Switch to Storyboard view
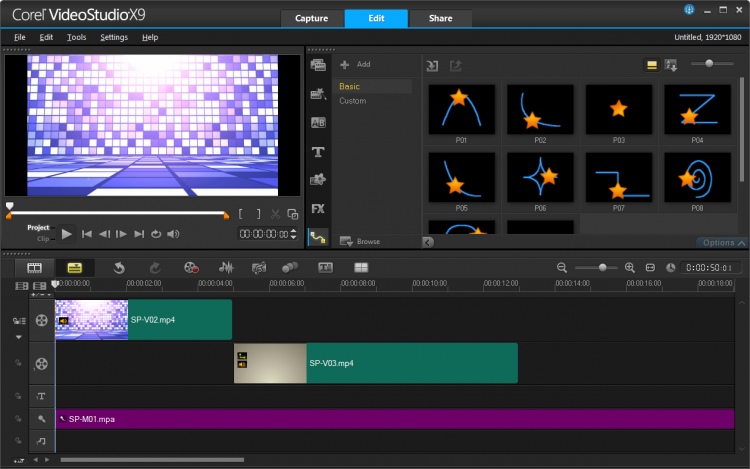Viewport: 750px width, 469px height. (35, 268)
